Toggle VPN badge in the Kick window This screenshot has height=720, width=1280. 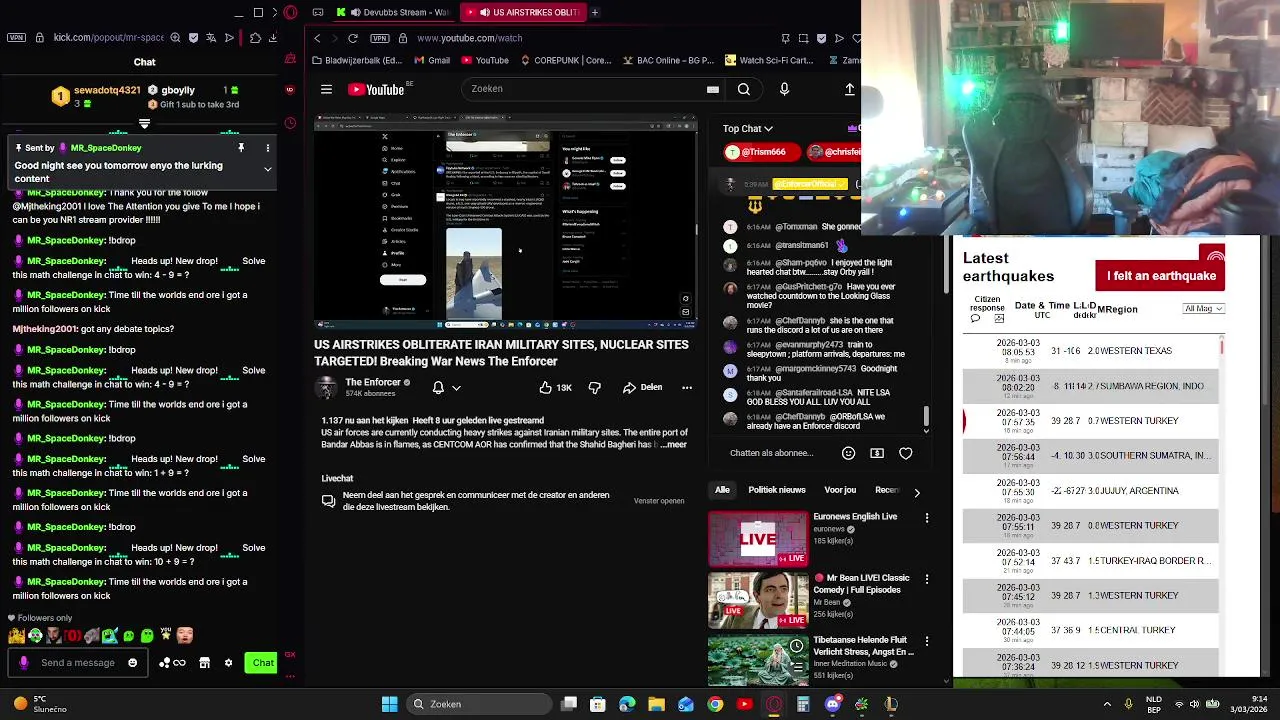[x=15, y=38]
